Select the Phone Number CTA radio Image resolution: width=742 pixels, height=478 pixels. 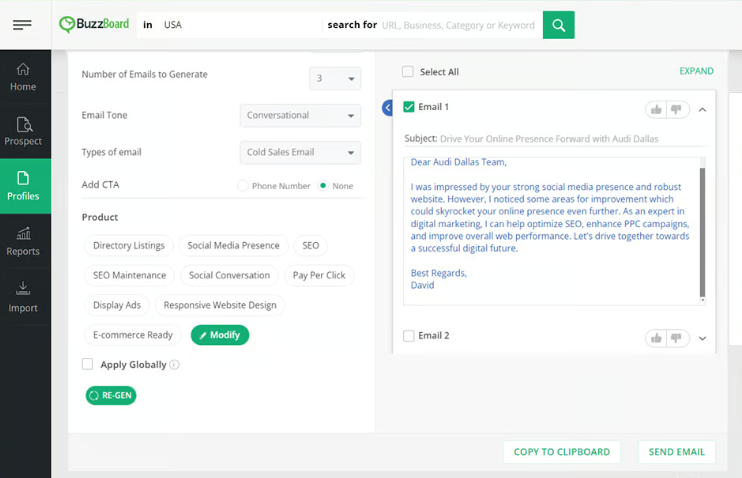click(x=243, y=186)
